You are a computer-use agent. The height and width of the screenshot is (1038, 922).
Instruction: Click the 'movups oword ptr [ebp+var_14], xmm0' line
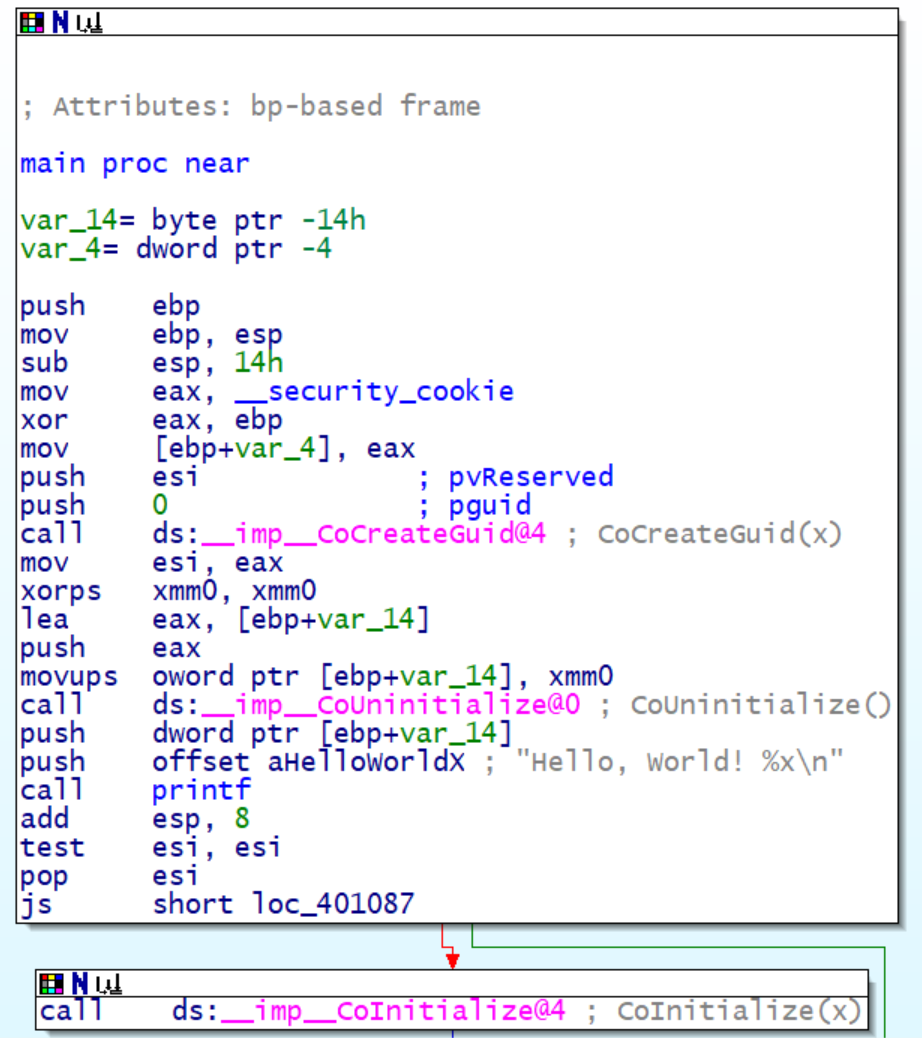pyautogui.click(x=317, y=677)
